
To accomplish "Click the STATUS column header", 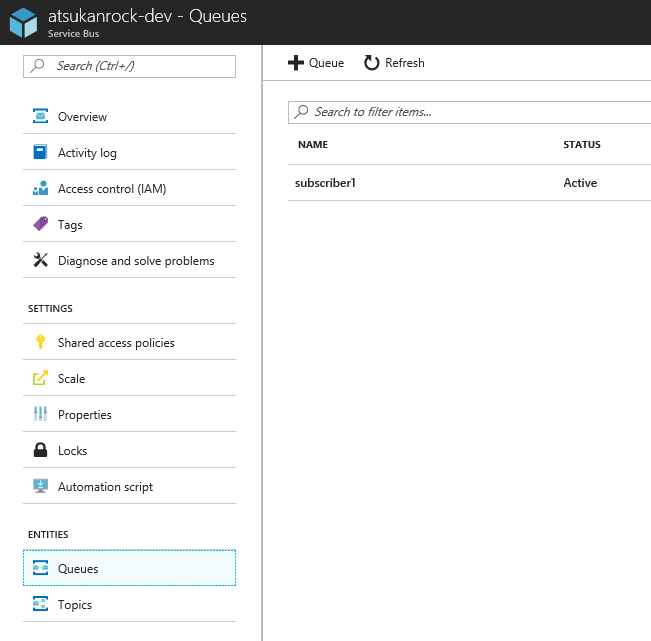I will point(582,144).
